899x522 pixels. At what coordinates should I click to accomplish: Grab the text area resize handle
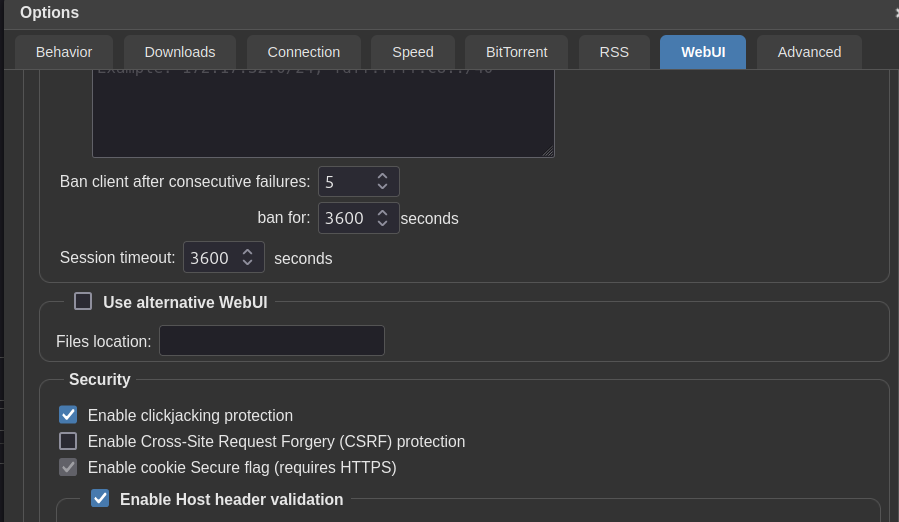click(548, 151)
